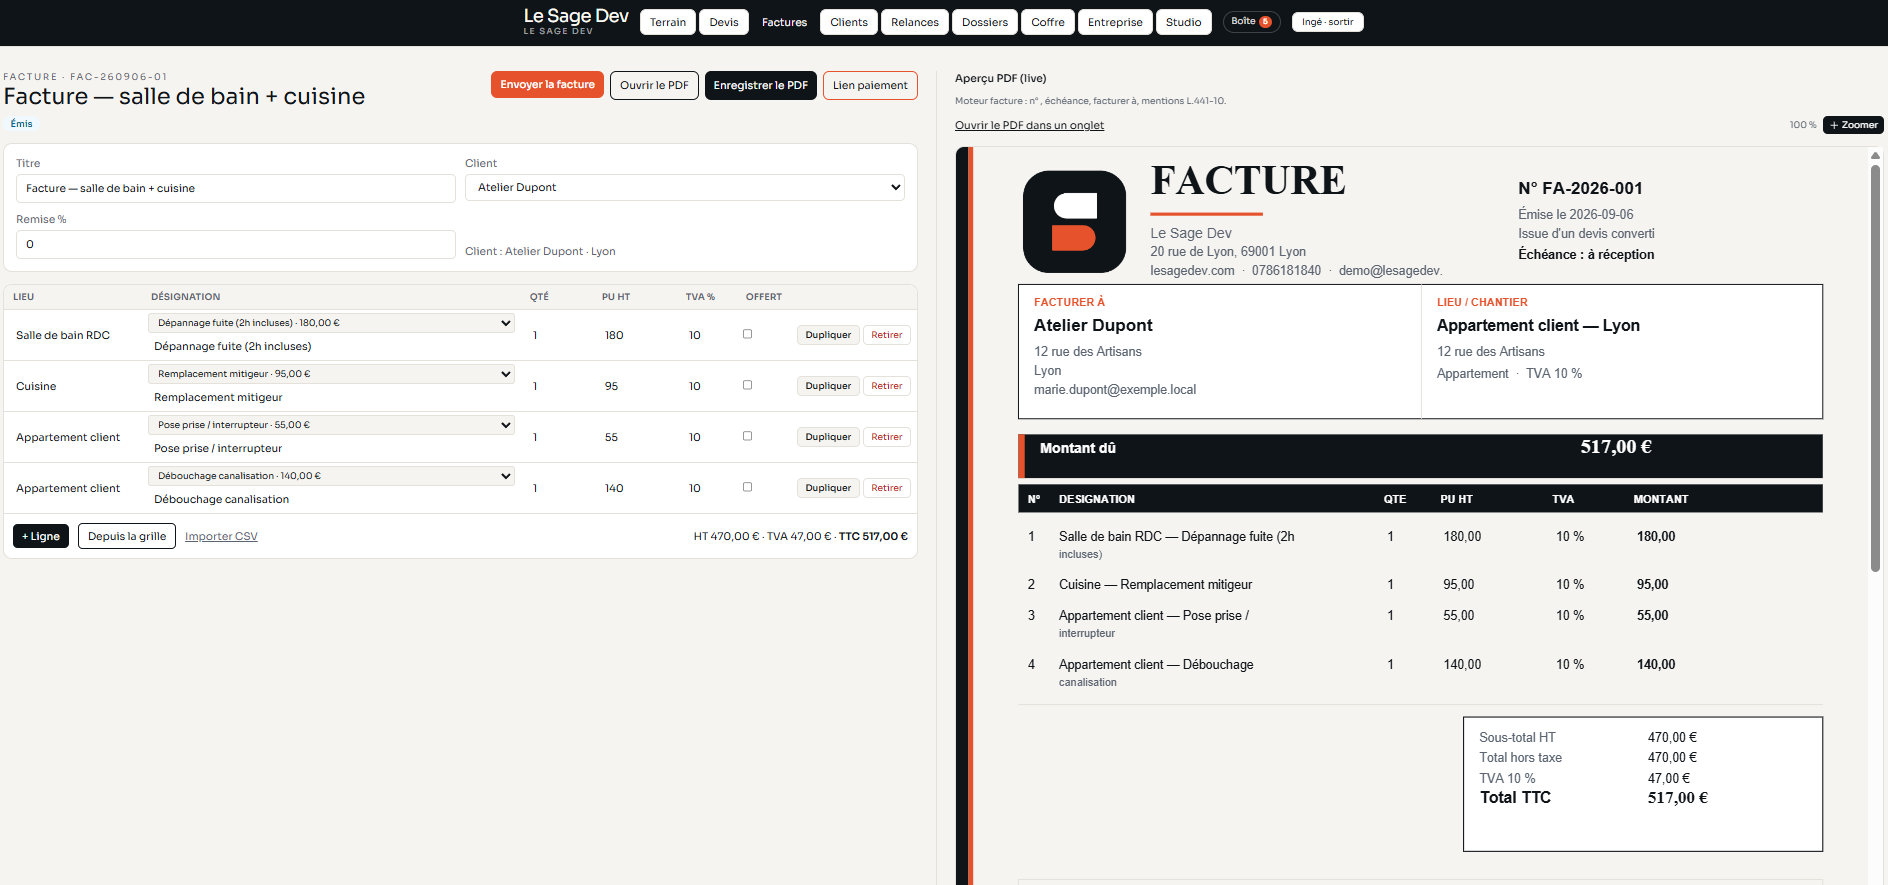The height and width of the screenshot is (885, 1888).
Task: Expand the Pose prise / interrupteur designation dropdown
Action: (331, 425)
